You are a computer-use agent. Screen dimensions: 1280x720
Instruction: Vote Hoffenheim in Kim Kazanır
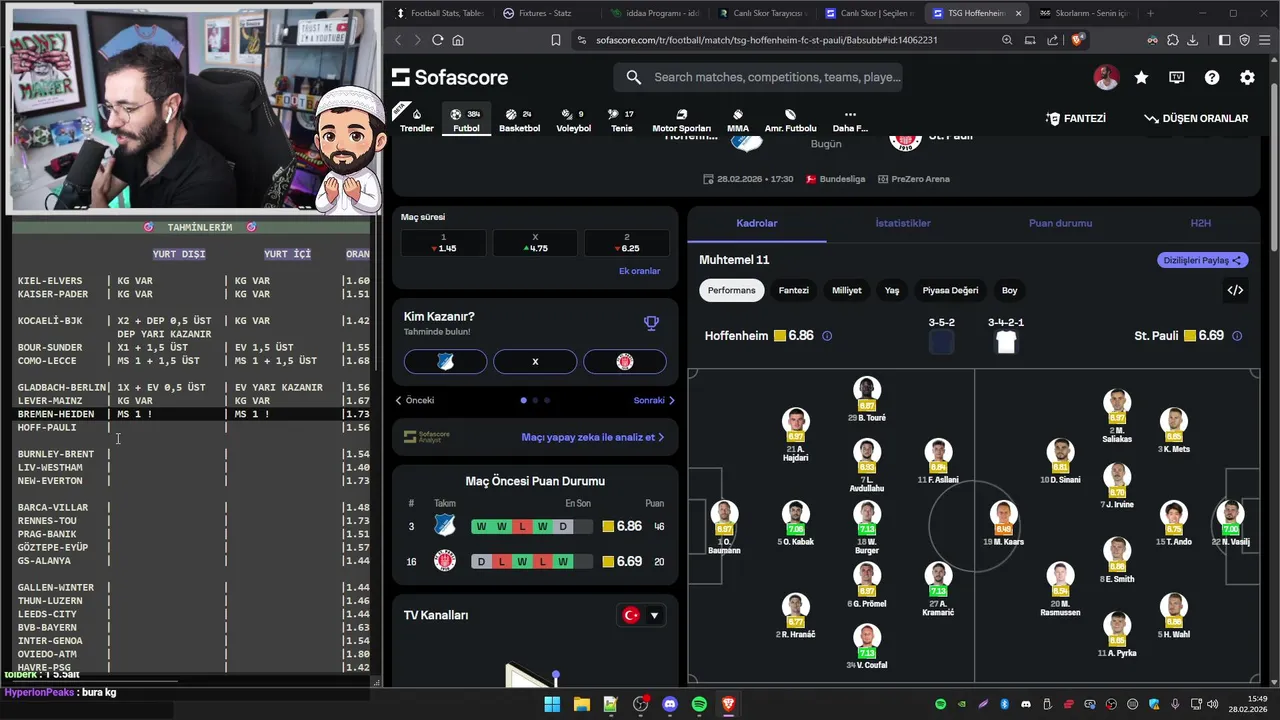click(x=445, y=361)
